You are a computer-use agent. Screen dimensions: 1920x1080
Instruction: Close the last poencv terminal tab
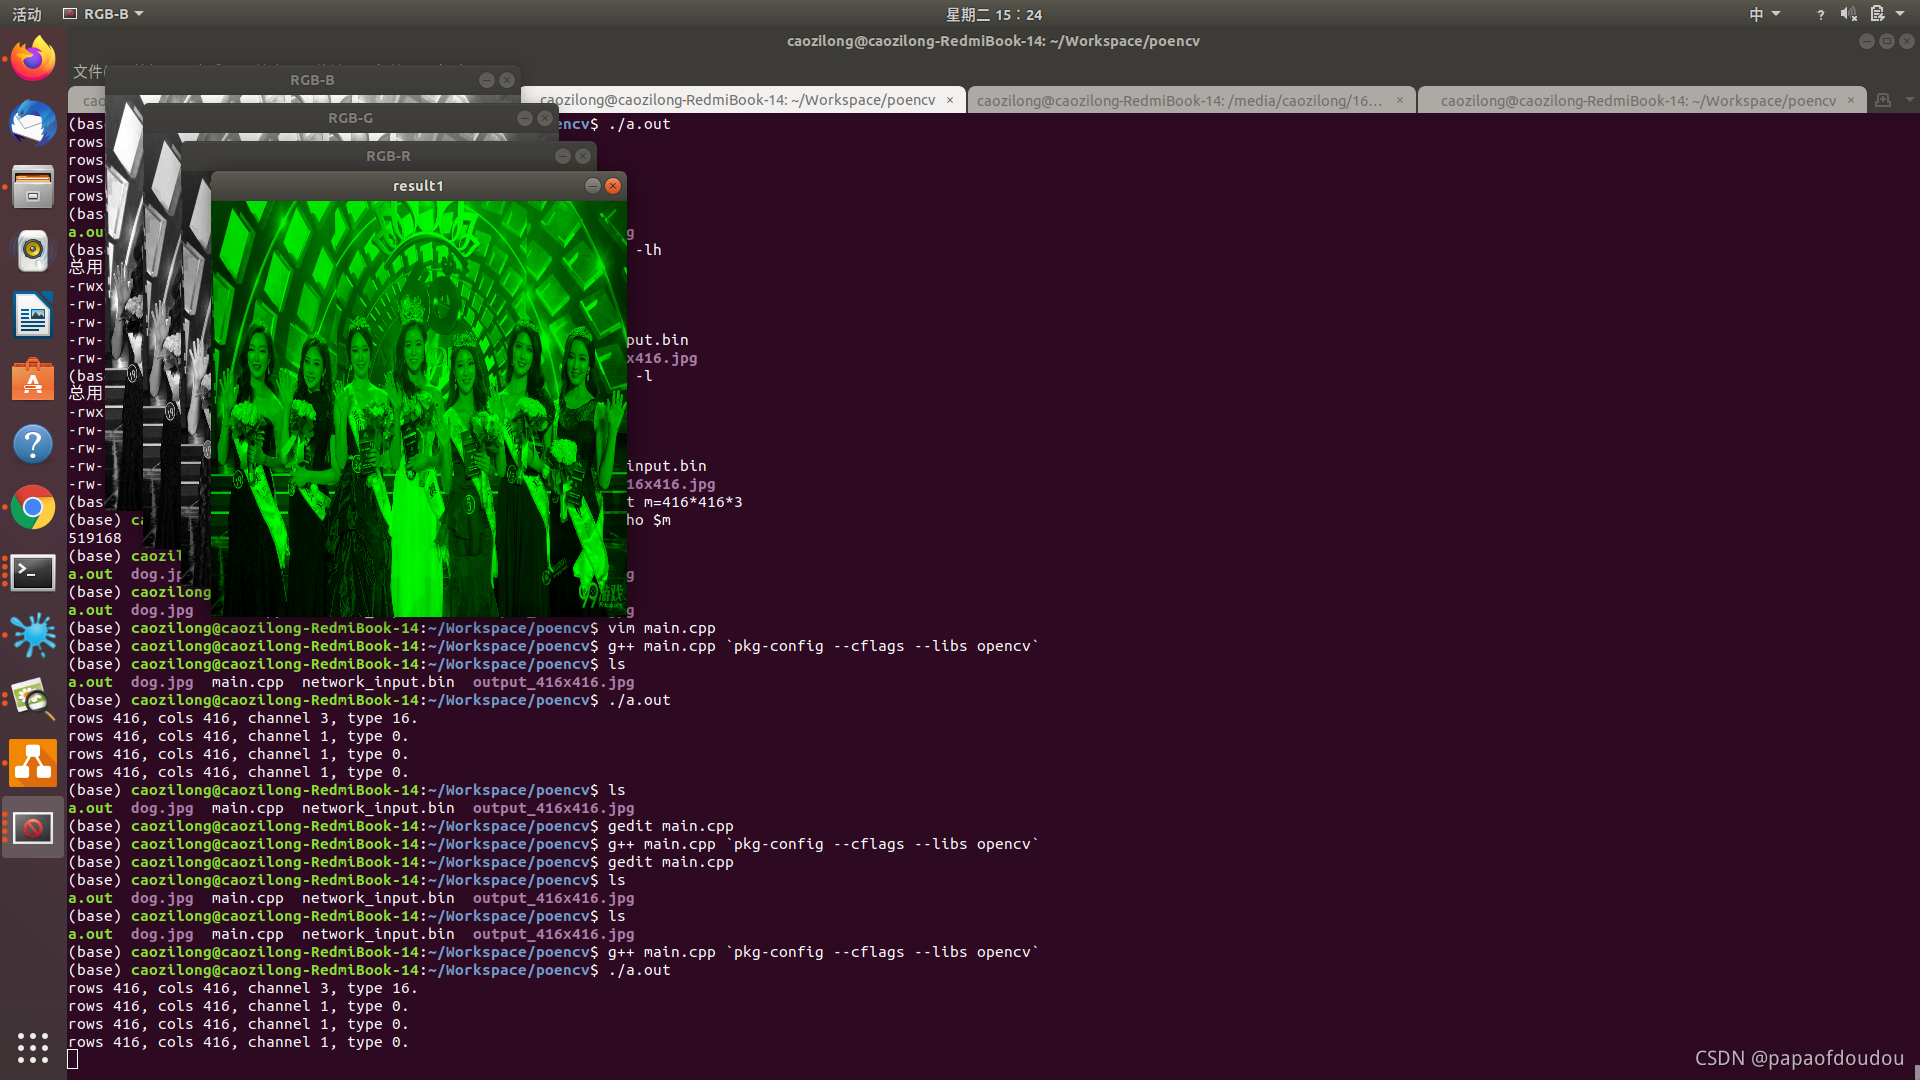tap(1851, 100)
